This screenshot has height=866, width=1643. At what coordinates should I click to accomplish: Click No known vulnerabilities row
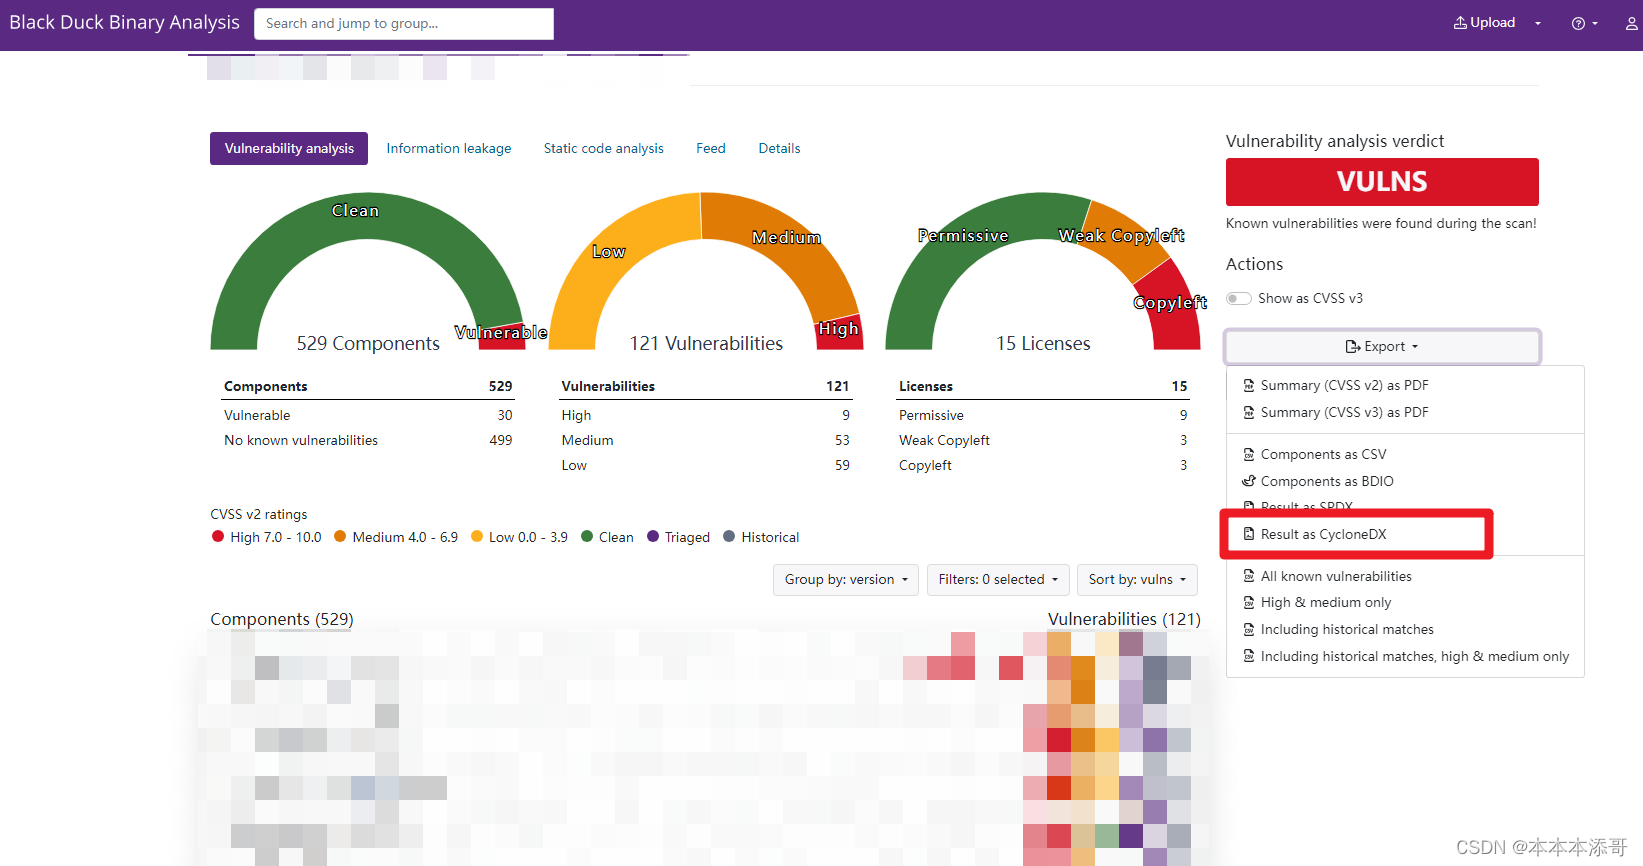[368, 440]
